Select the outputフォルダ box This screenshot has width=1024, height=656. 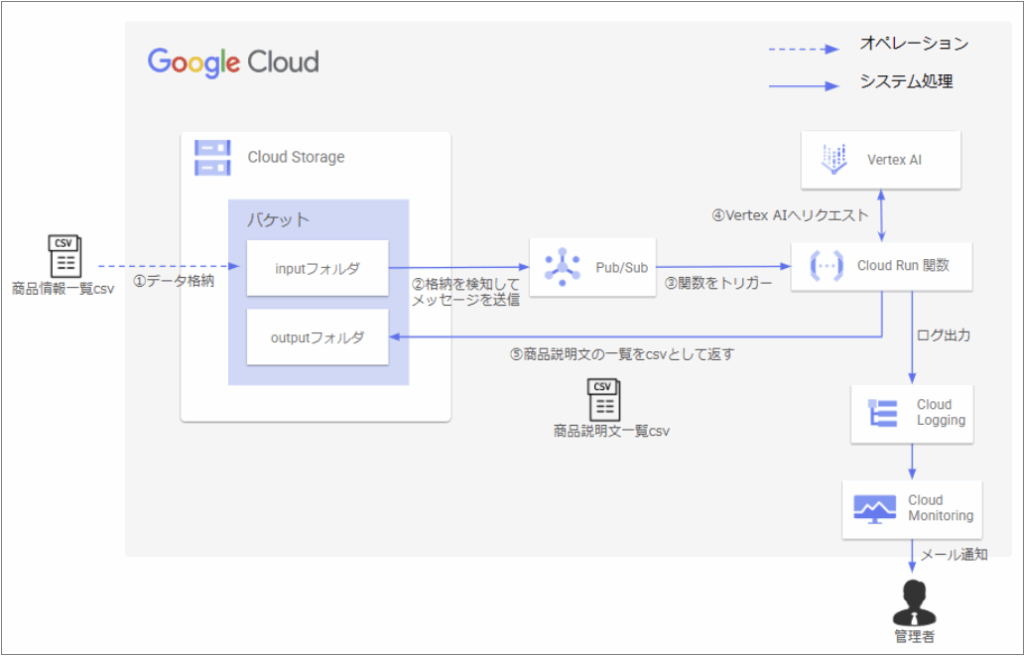(317, 337)
